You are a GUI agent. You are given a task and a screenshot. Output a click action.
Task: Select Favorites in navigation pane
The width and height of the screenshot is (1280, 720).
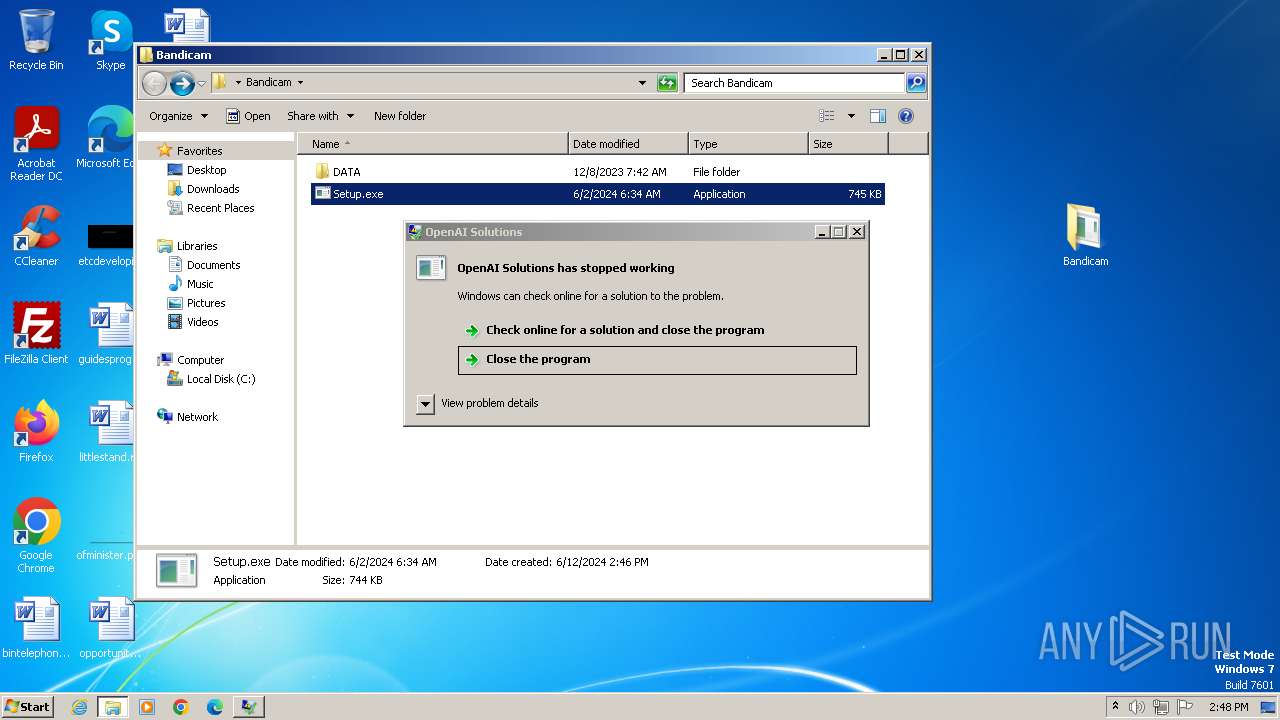[199, 151]
